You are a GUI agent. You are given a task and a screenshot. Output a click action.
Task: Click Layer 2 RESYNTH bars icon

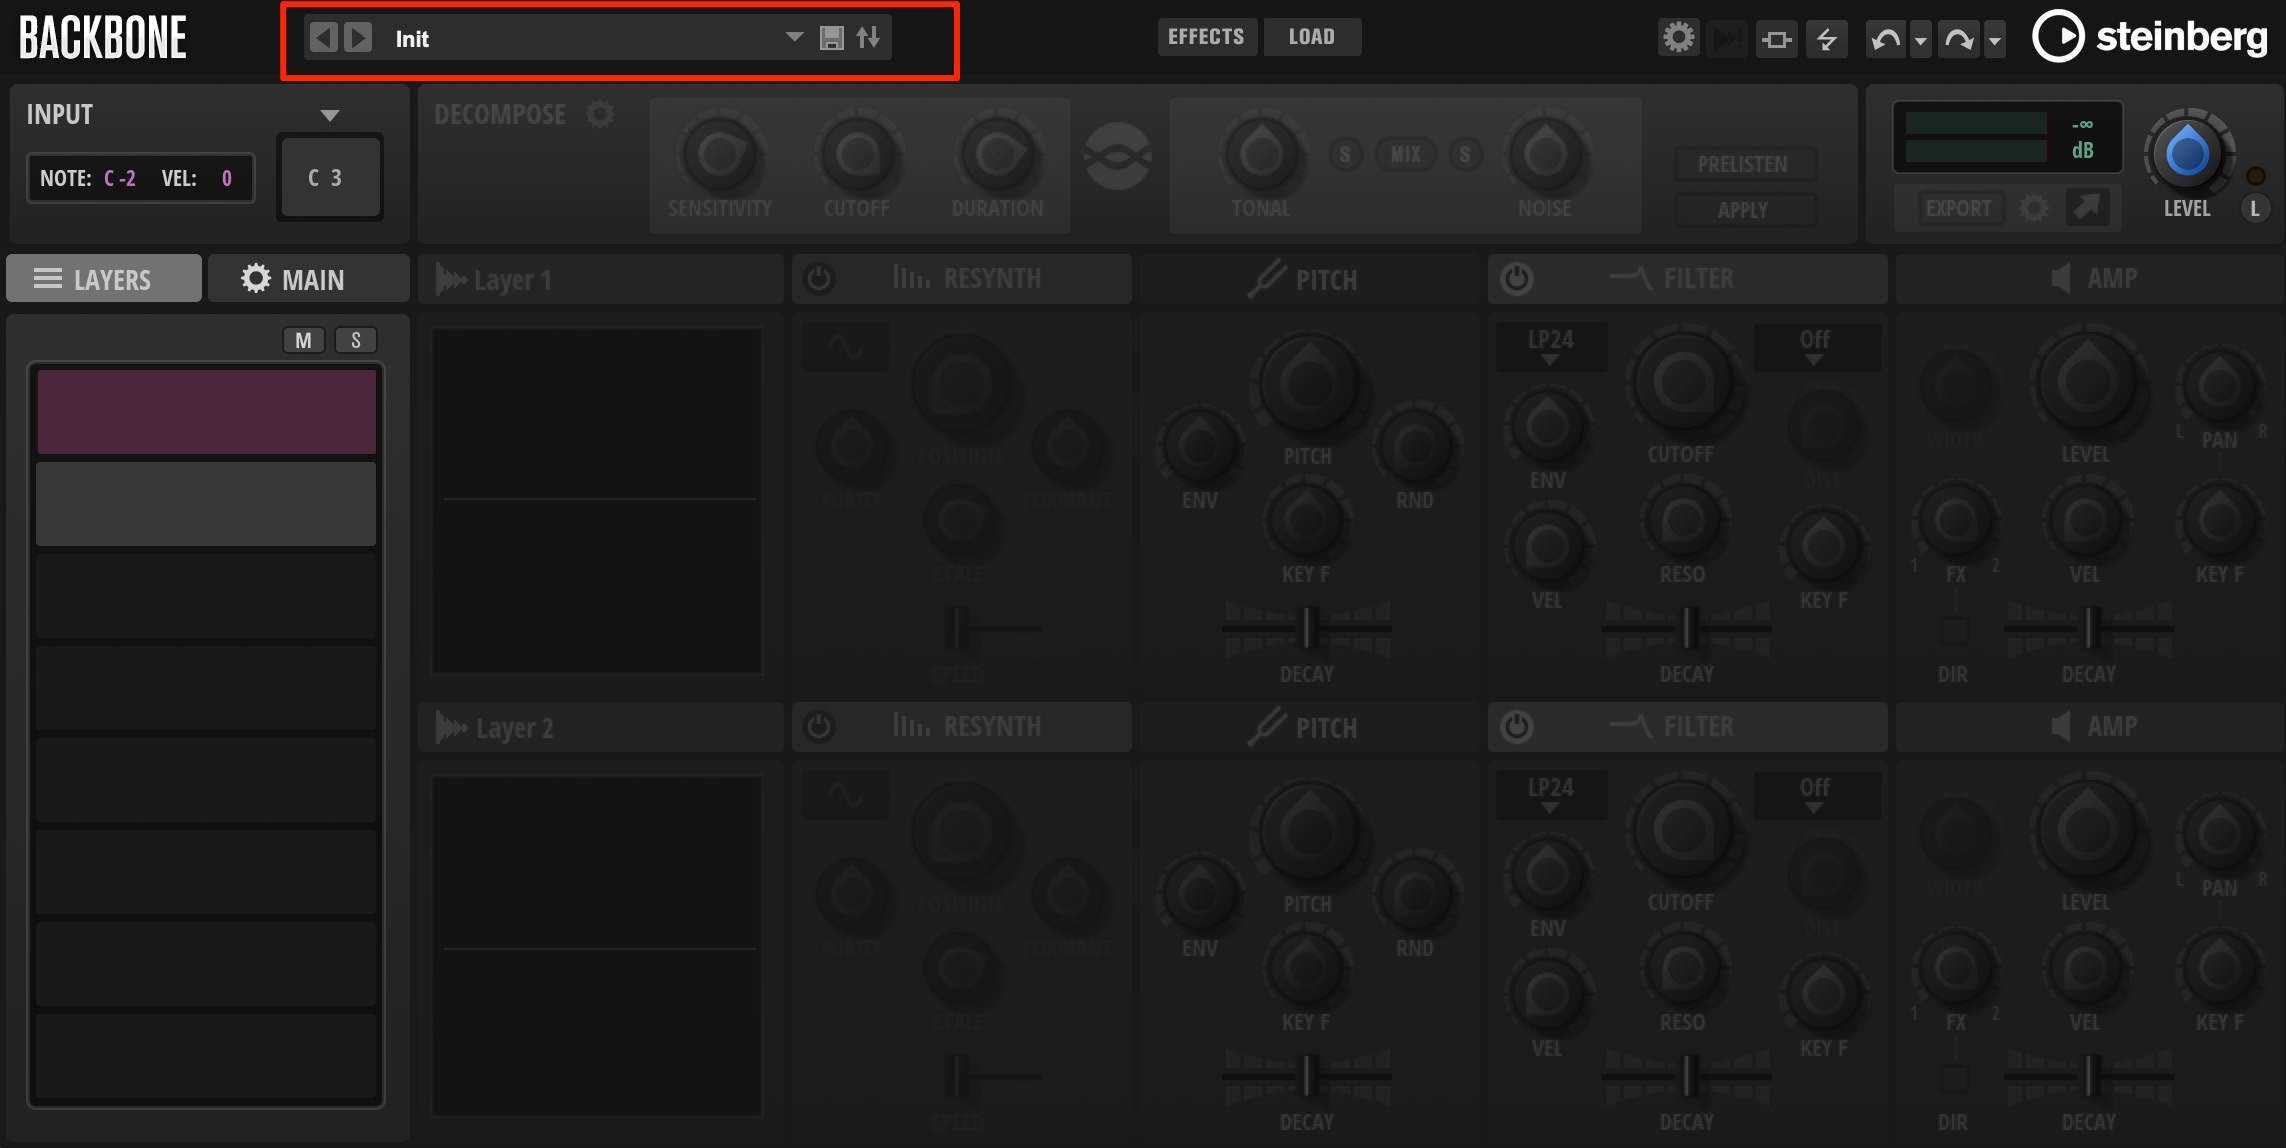pos(911,726)
